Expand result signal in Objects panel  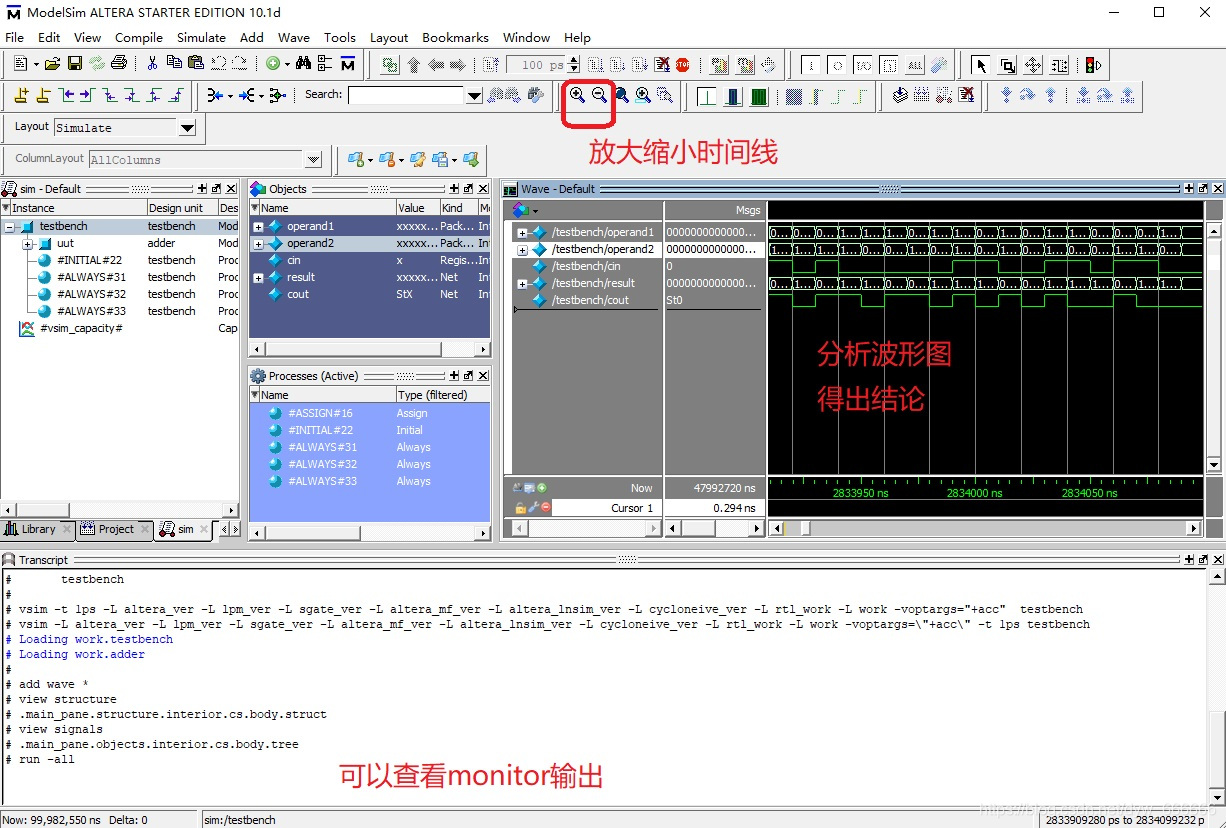(258, 278)
